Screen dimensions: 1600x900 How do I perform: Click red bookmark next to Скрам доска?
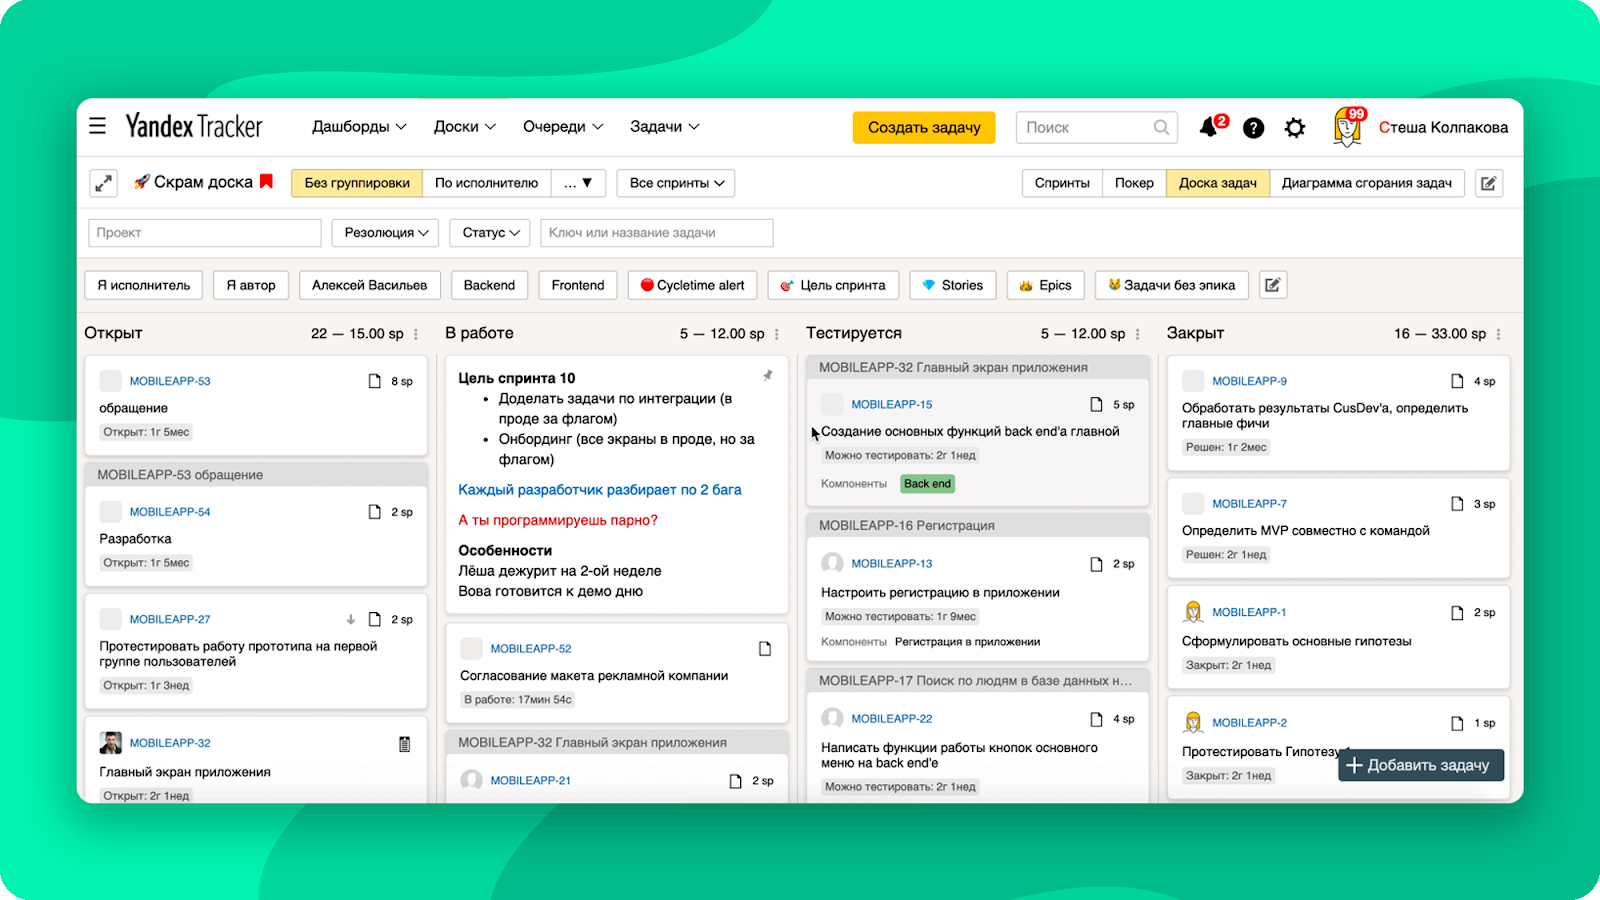[266, 181]
